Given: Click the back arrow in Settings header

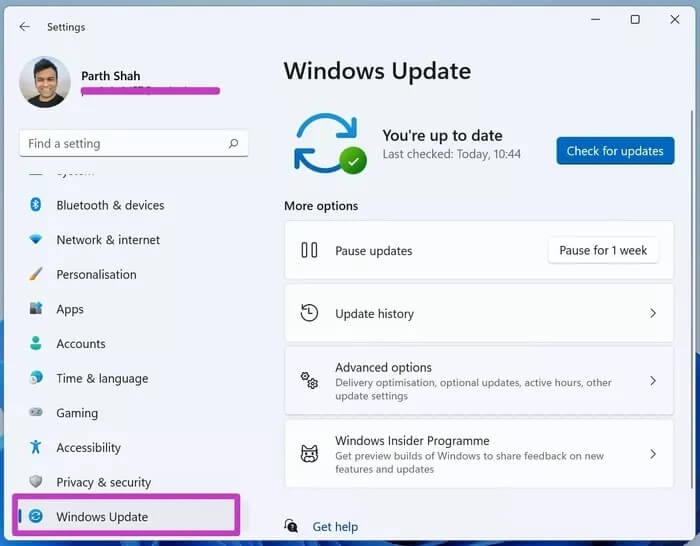Looking at the screenshot, I should (25, 27).
